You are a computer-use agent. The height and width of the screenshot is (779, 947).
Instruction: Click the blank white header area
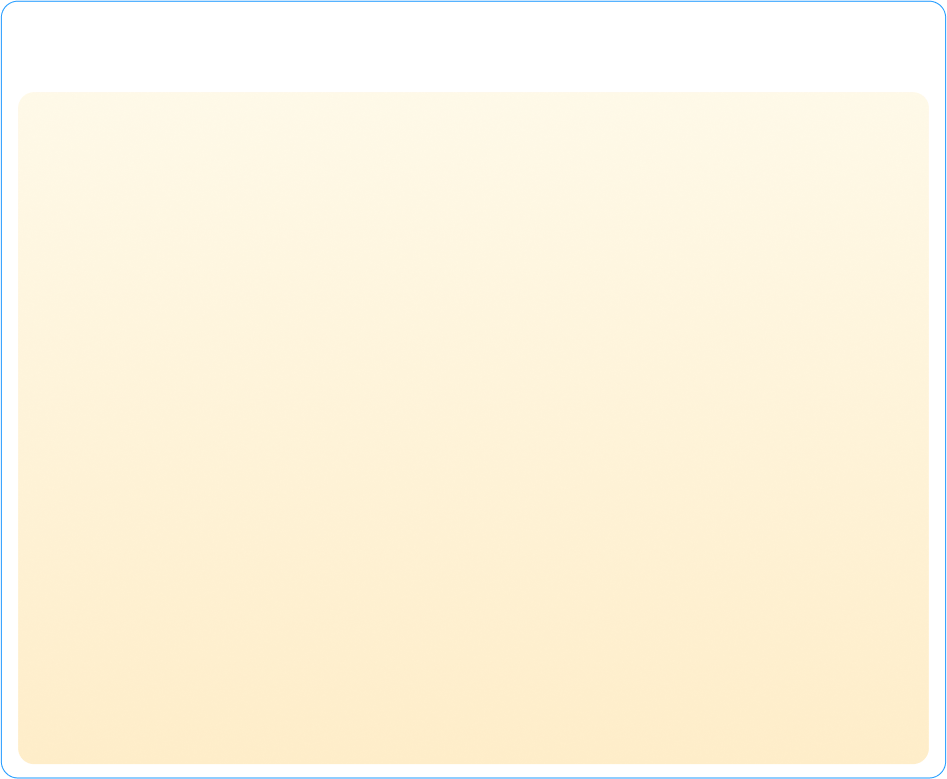(x=473, y=47)
